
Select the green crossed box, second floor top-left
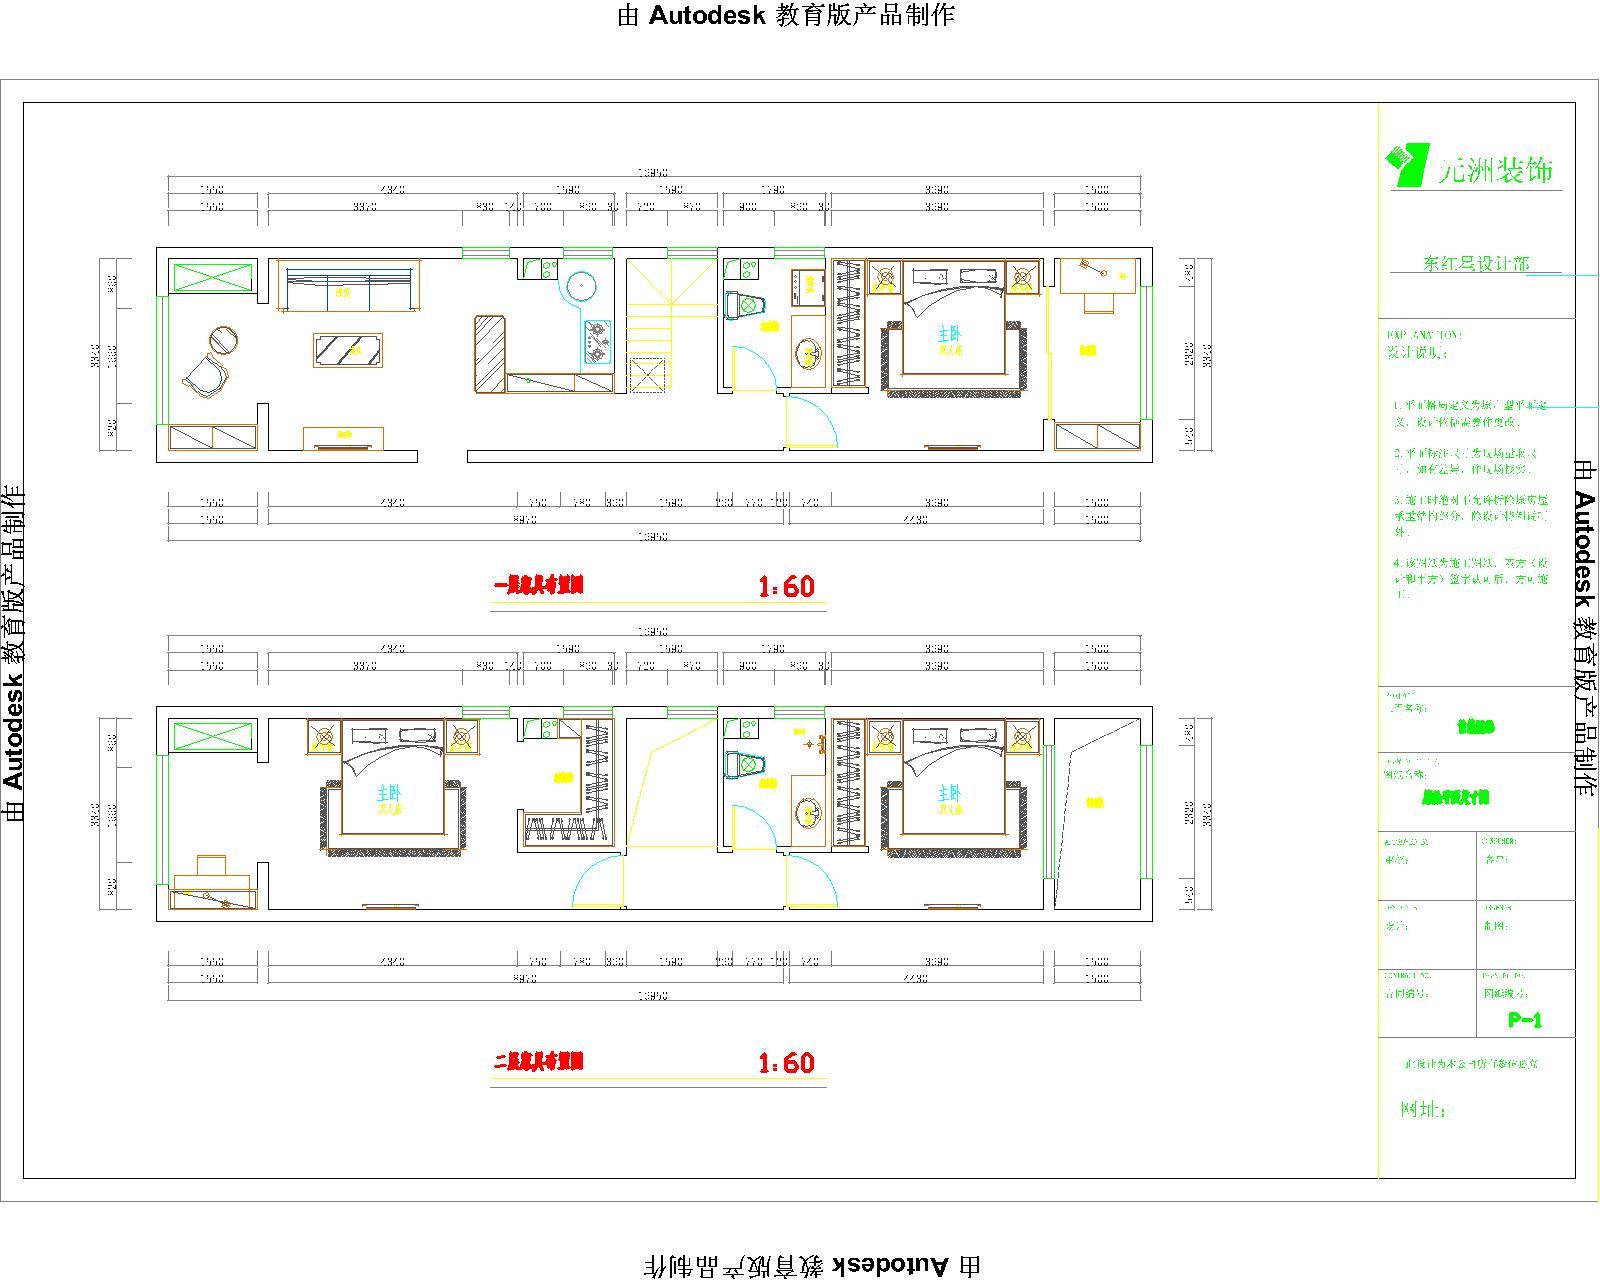[214, 736]
